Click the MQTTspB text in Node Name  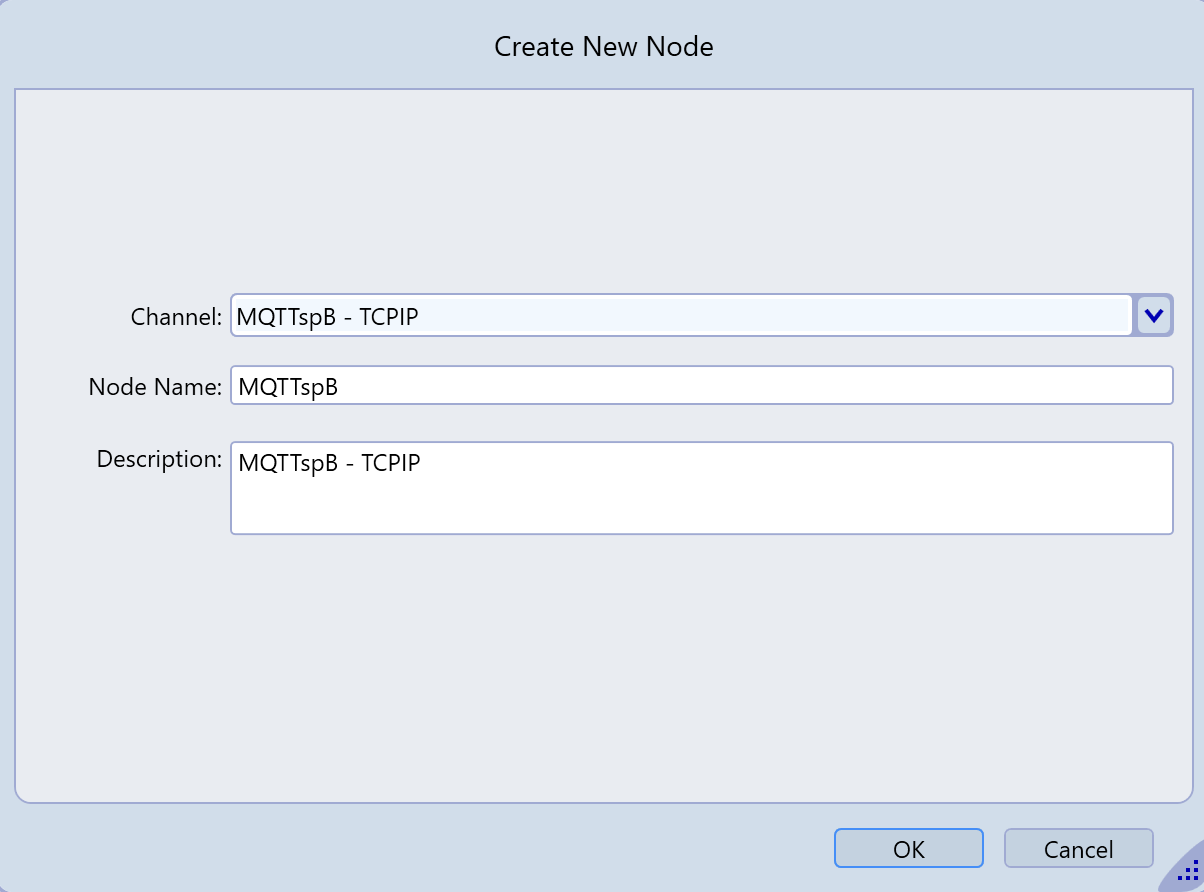point(288,387)
